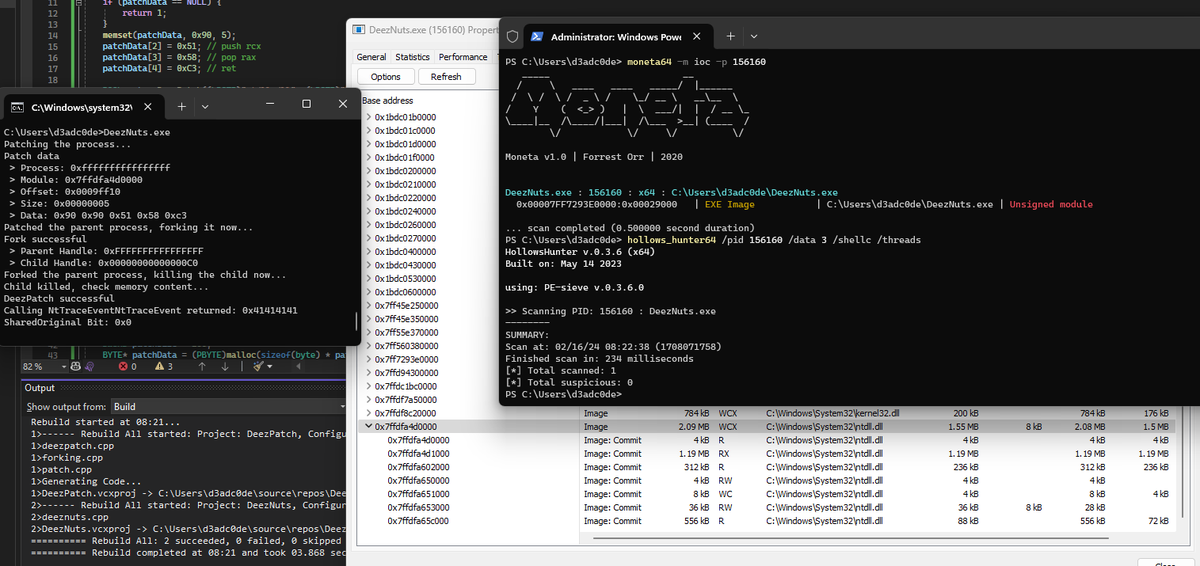Minimize the command prompt window
This screenshot has width=1200, height=566.
tap(272, 104)
